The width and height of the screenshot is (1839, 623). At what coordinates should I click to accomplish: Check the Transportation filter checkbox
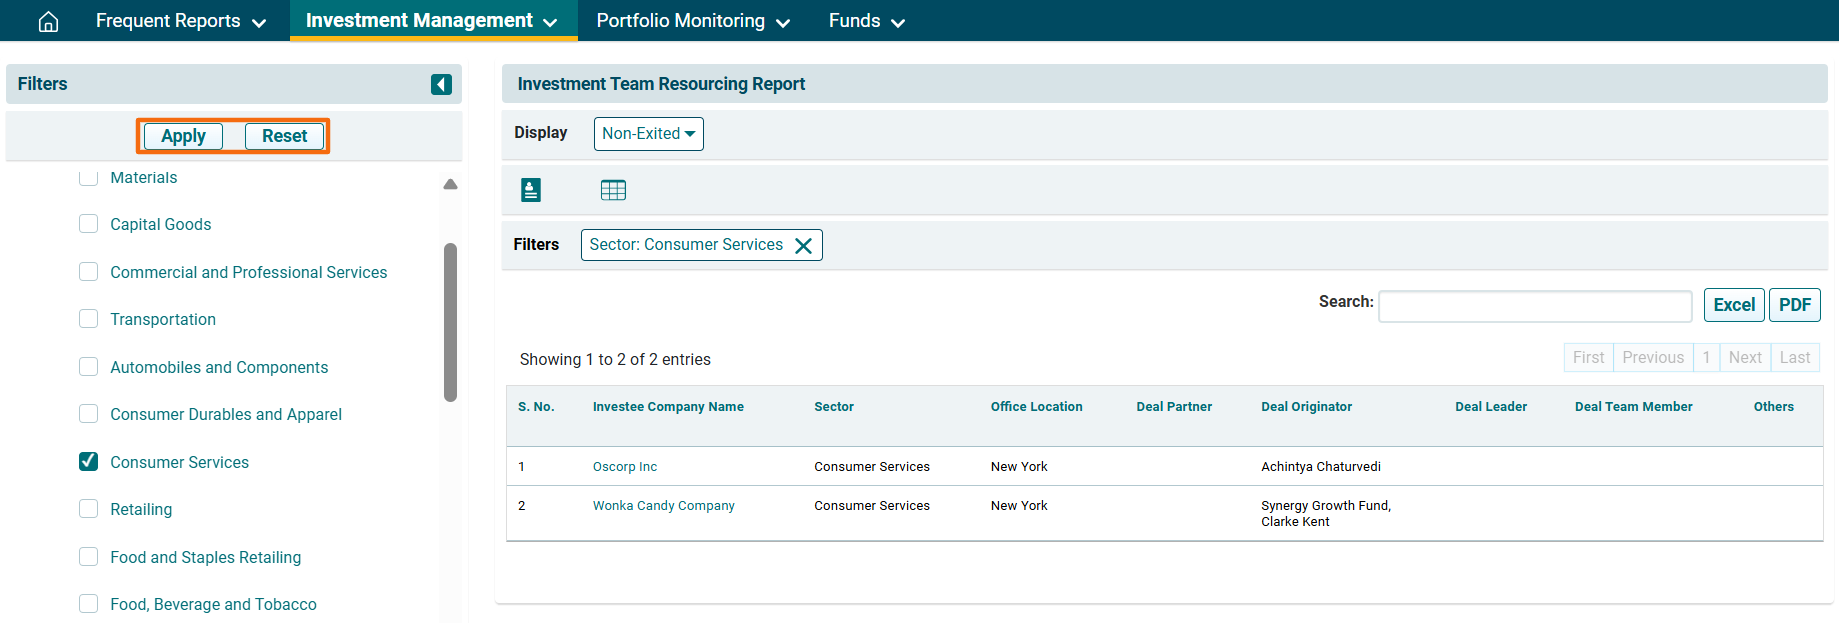coord(89,319)
